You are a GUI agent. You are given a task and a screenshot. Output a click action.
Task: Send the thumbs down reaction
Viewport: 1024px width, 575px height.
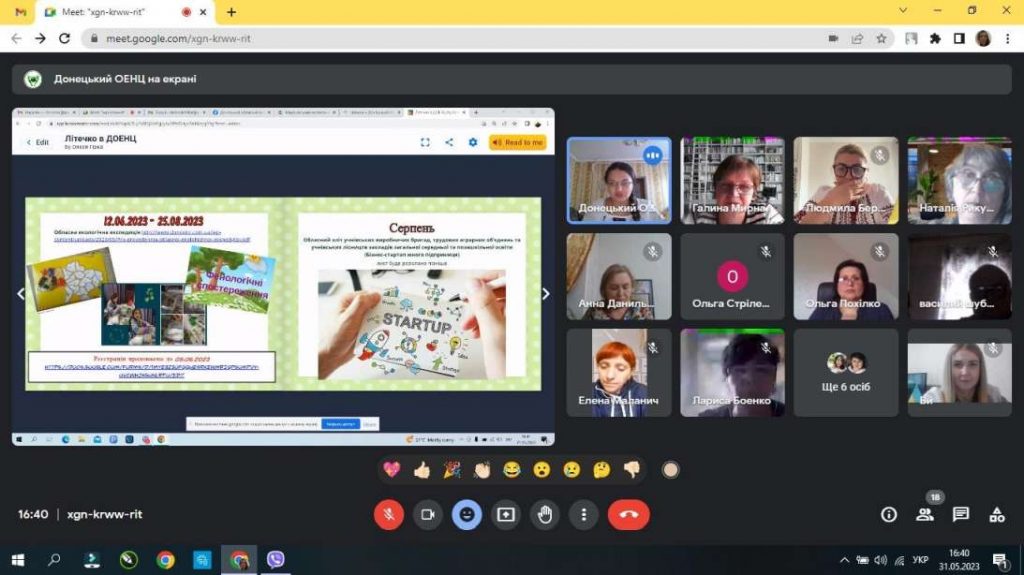pos(632,470)
